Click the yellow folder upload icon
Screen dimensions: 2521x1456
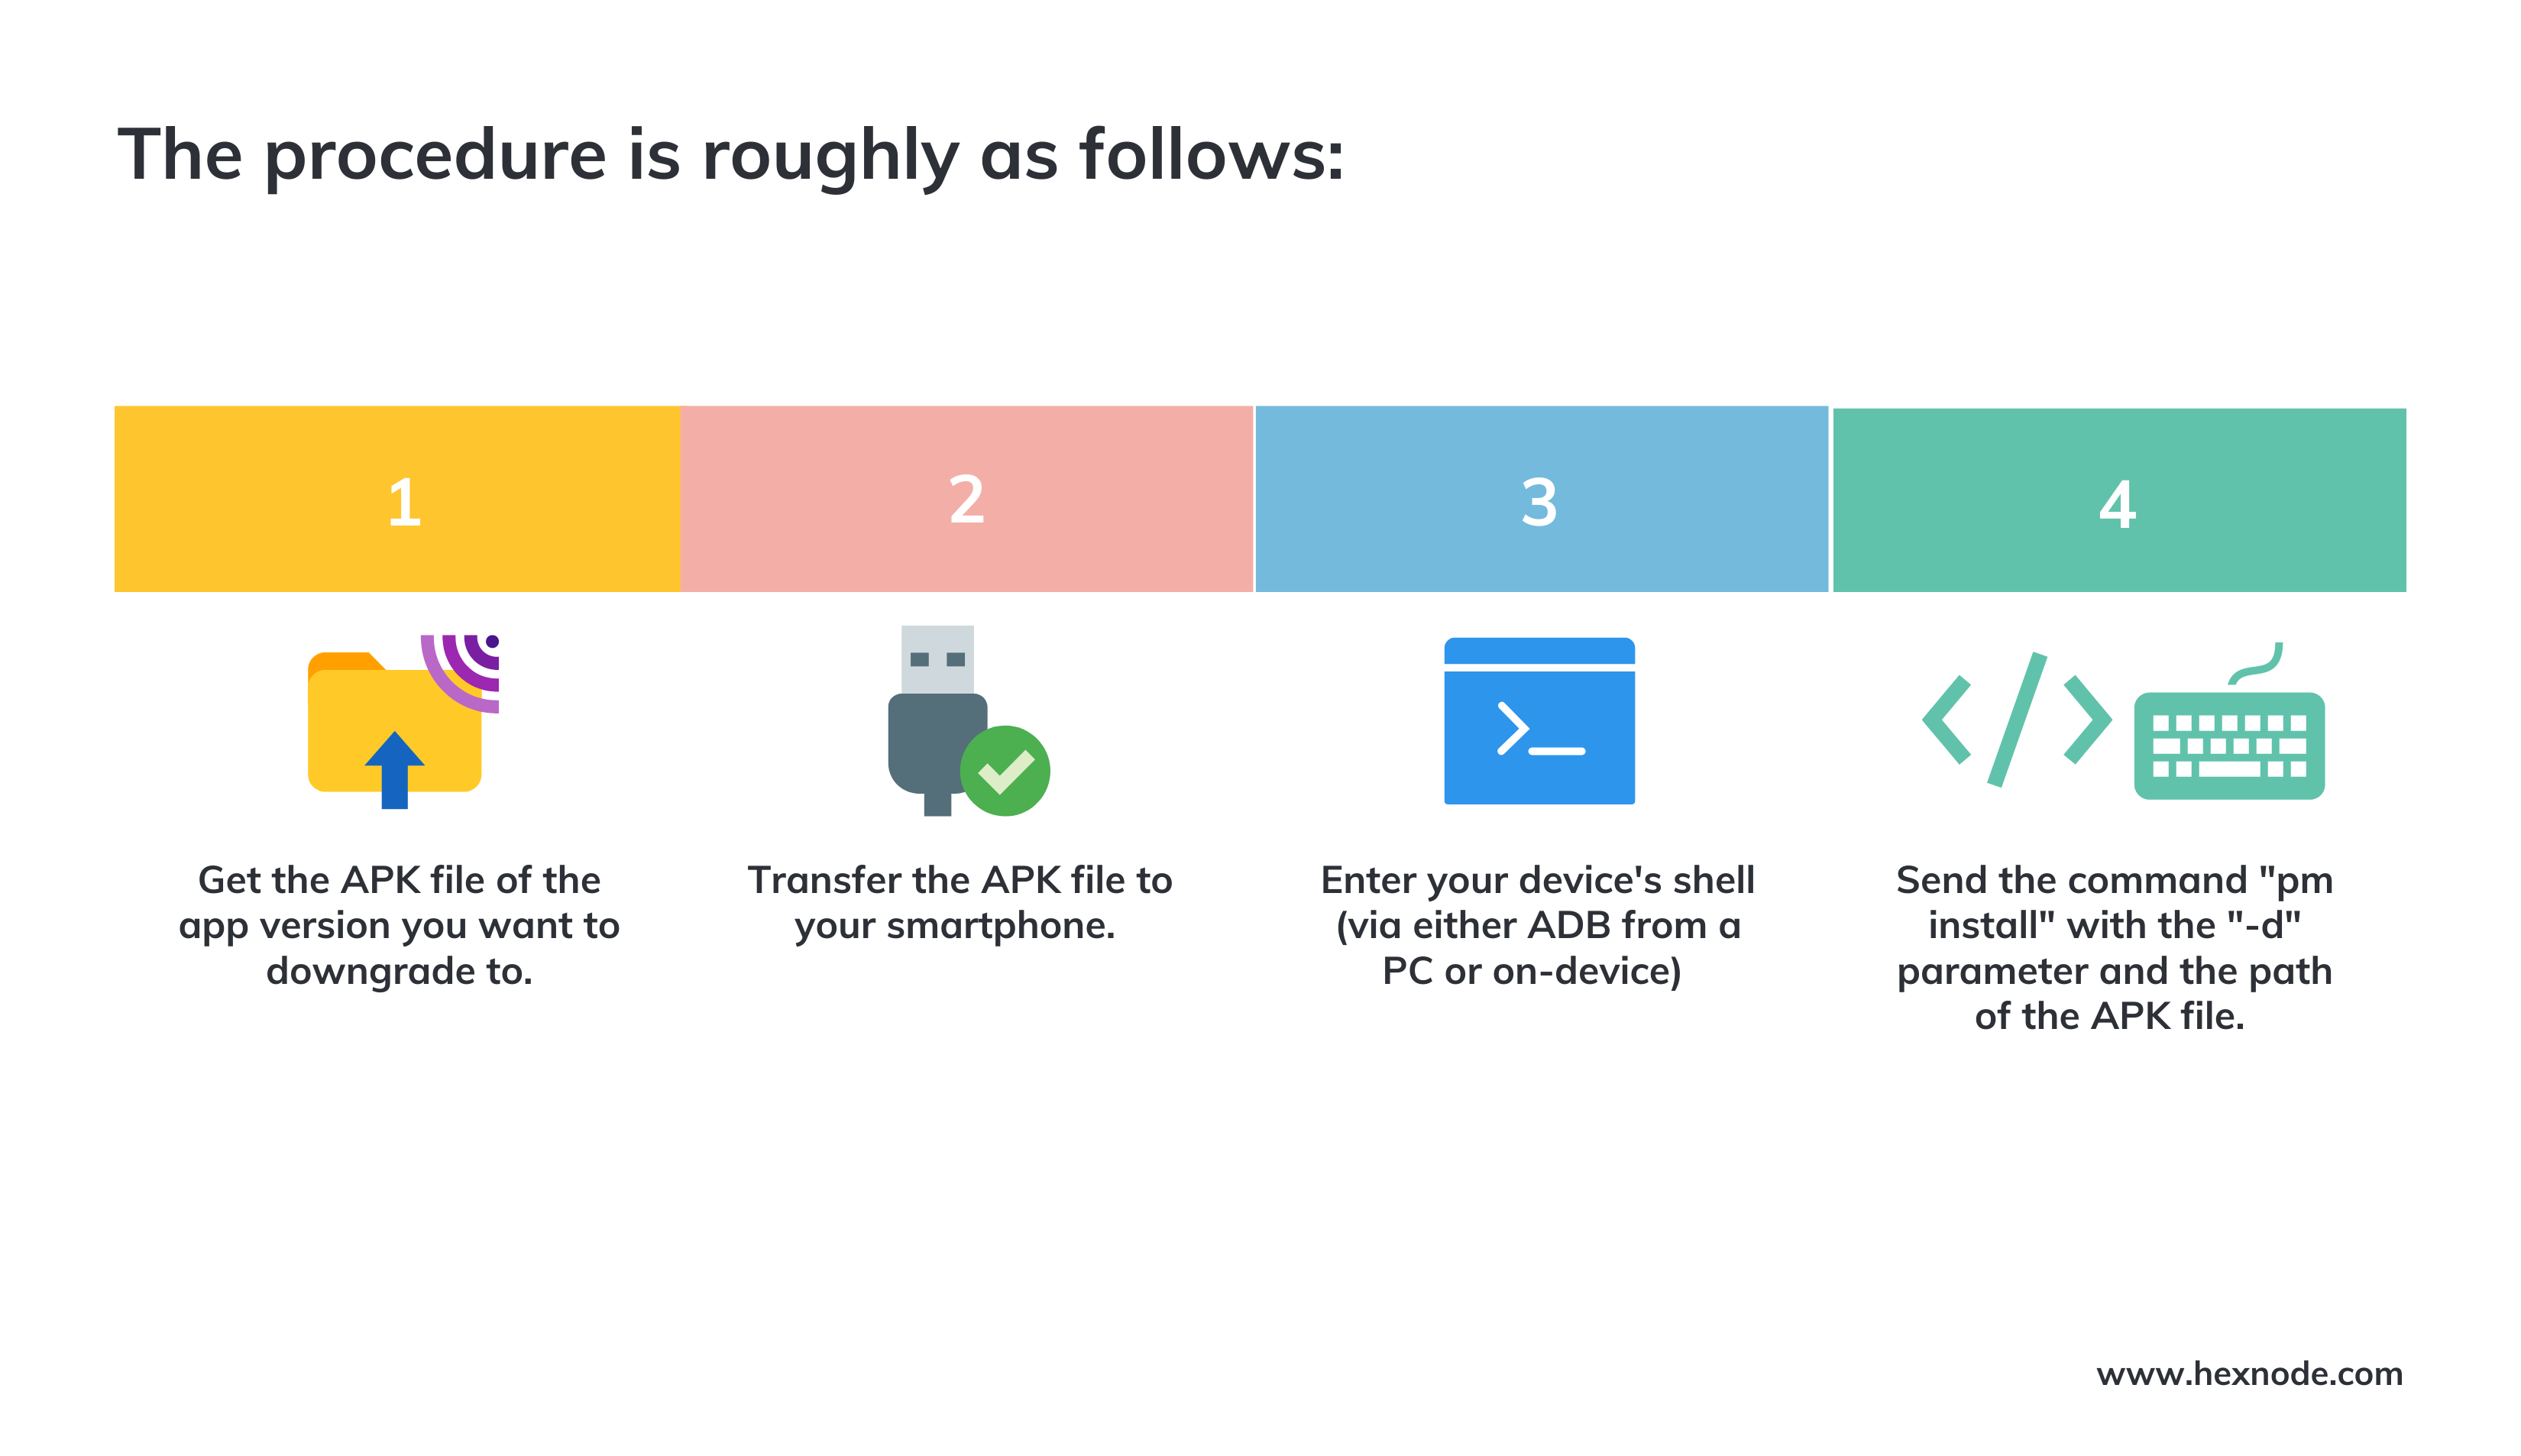(x=402, y=721)
